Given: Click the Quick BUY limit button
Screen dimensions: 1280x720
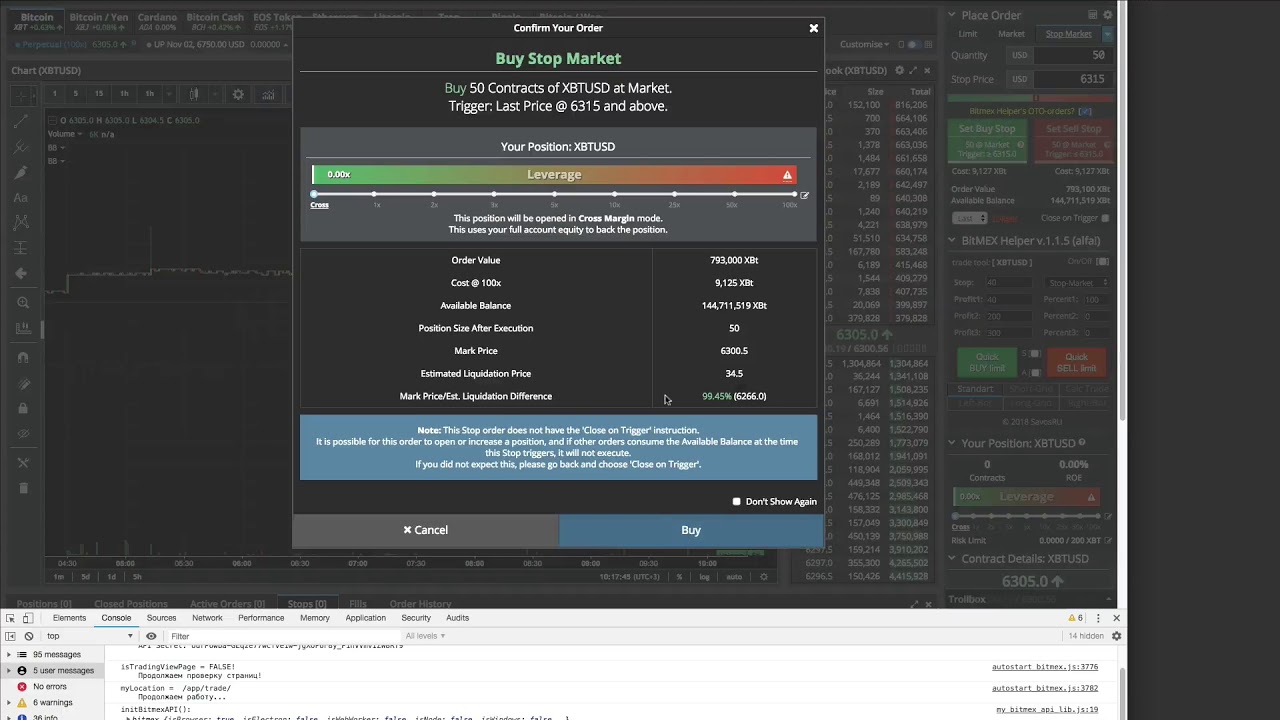Looking at the screenshot, I should coord(987,362).
